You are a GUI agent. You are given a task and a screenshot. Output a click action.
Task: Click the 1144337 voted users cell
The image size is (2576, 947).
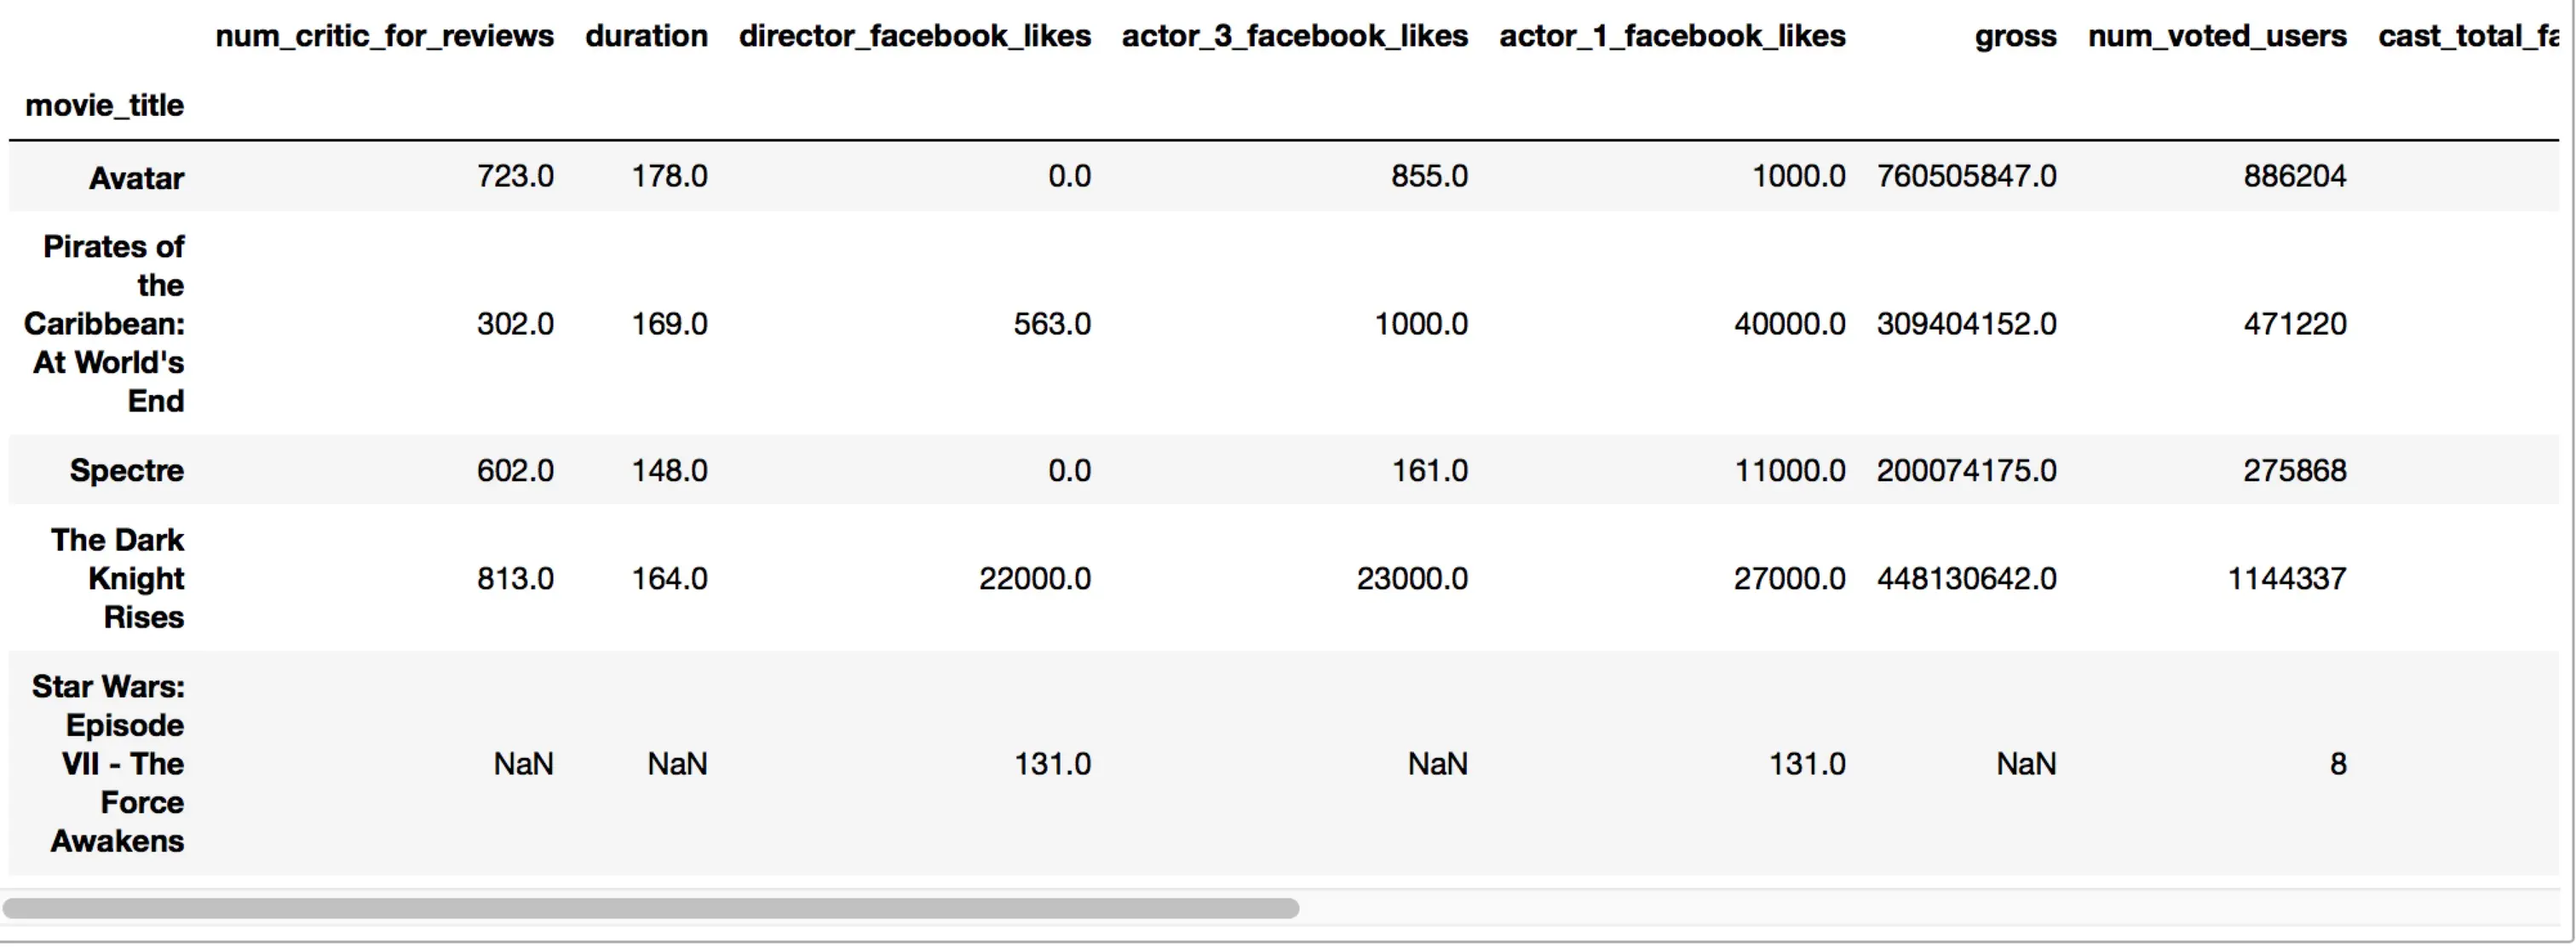(x=2286, y=578)
